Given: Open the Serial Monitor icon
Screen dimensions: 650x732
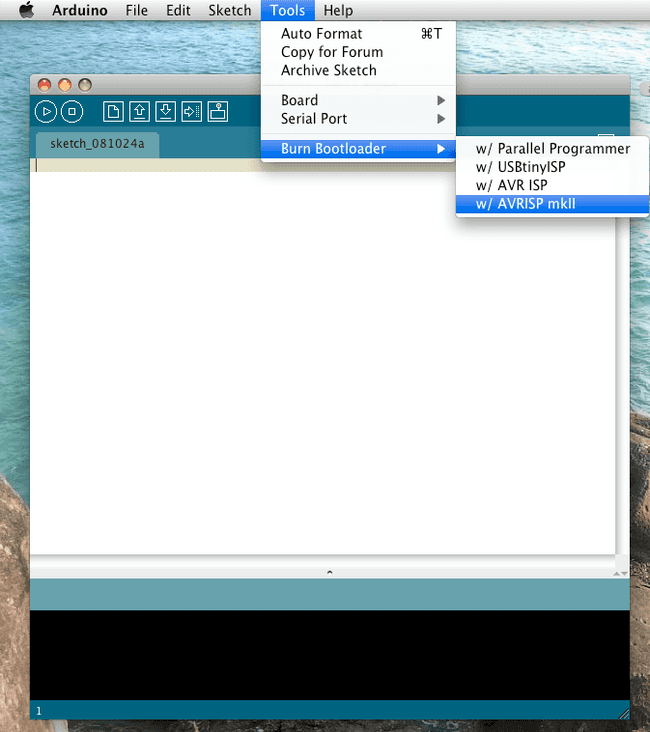Looking at the screenshot, I should pos(218,112).
